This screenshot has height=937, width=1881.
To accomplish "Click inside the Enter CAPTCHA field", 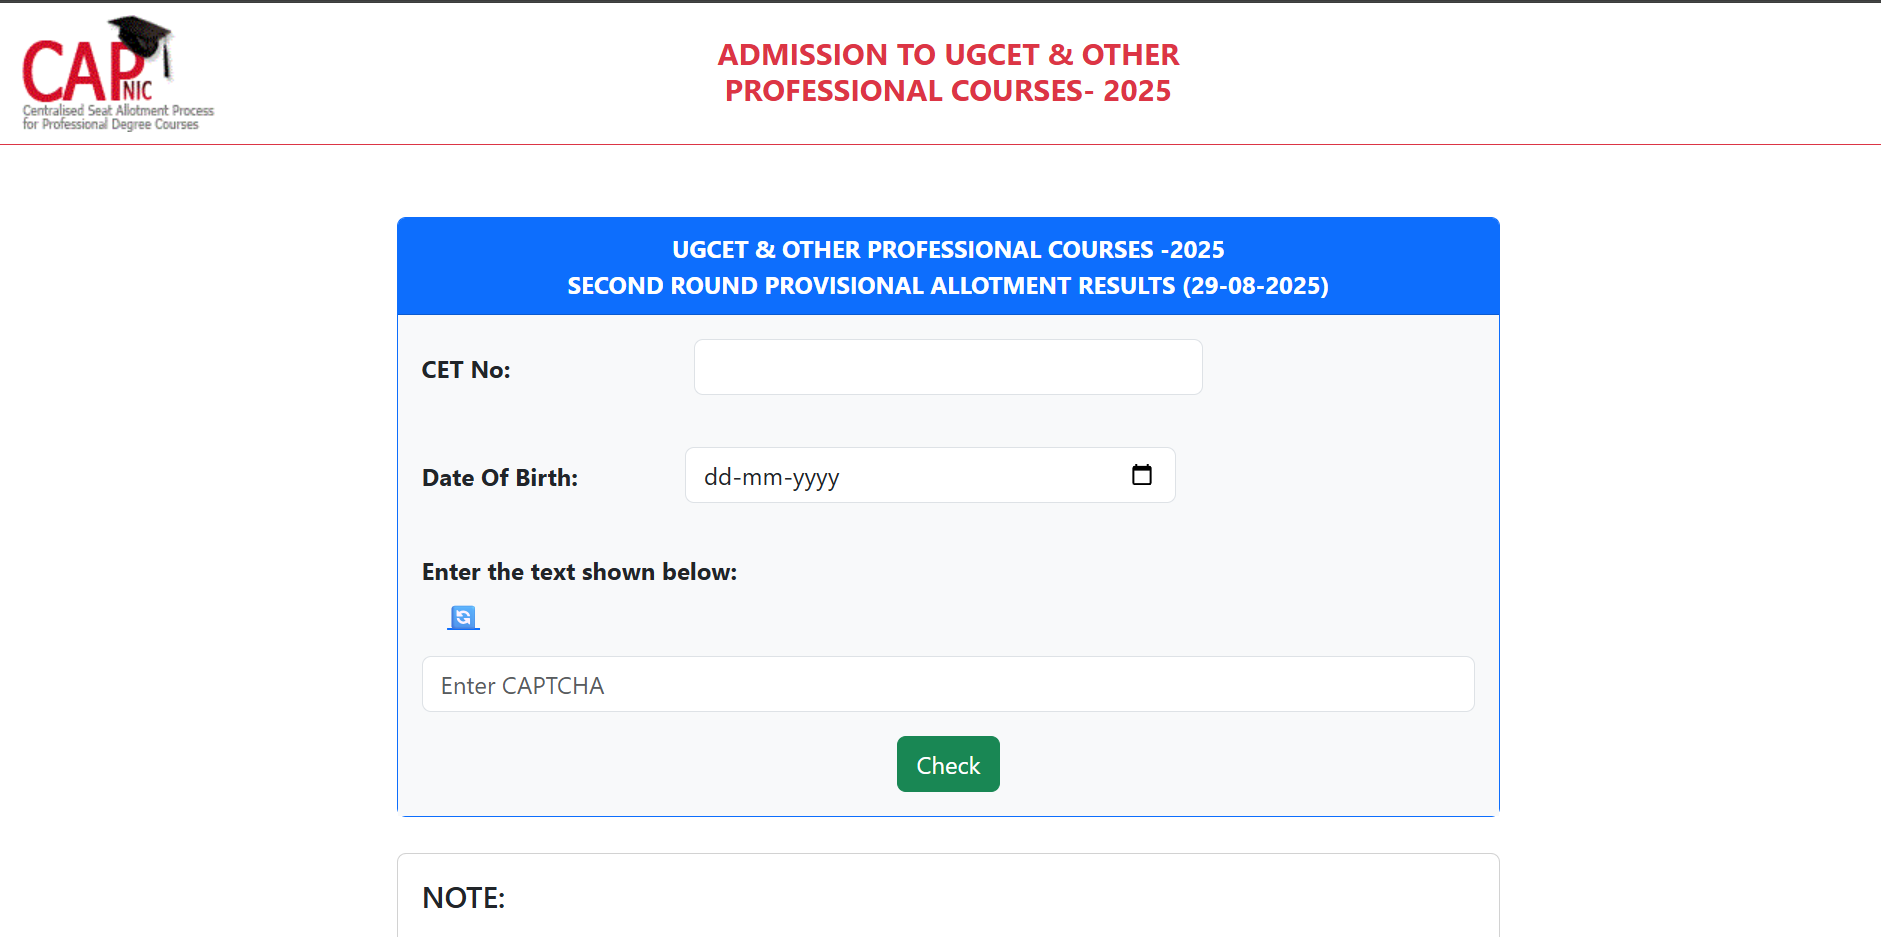I will pyautogui.click(x=947, y=684).
